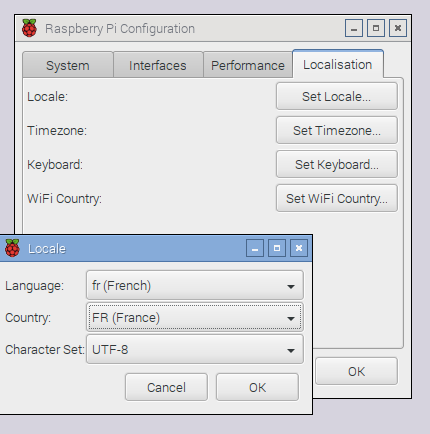Minimize the Raspberry Pi Configuration window
Image resolution: width=430 pixels, height=434 pixels.
pos(354,28)
